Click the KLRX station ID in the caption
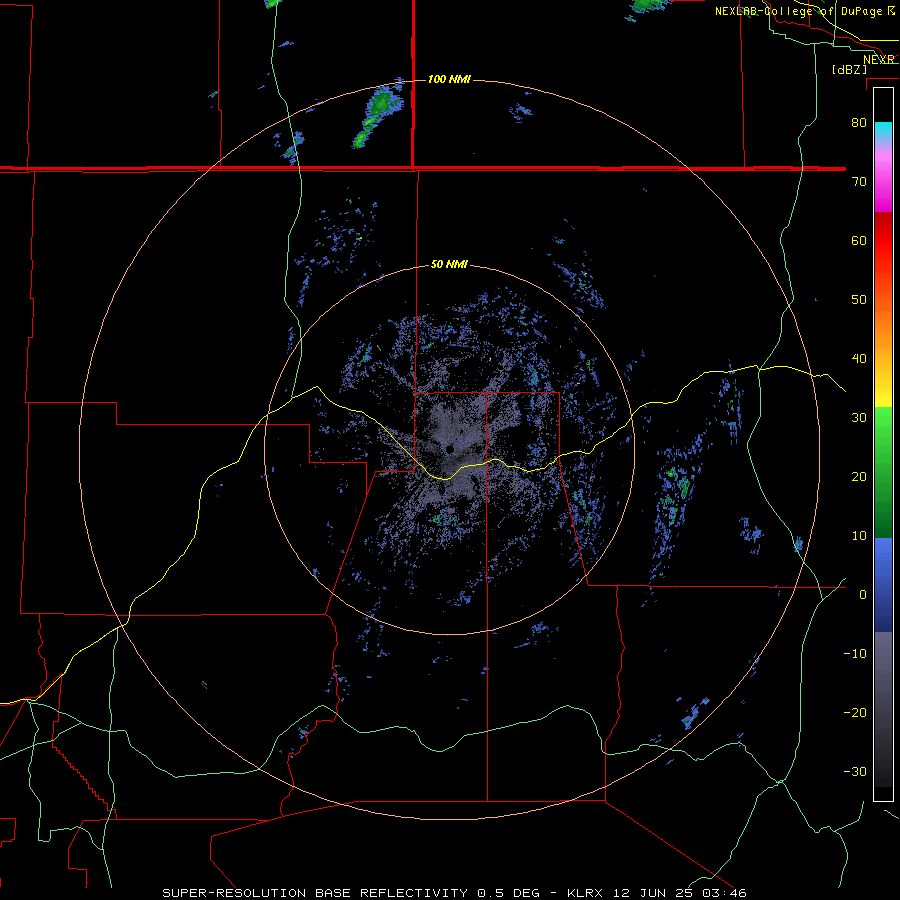The height and width of the screenshot is (900, 900). [585, 893]
